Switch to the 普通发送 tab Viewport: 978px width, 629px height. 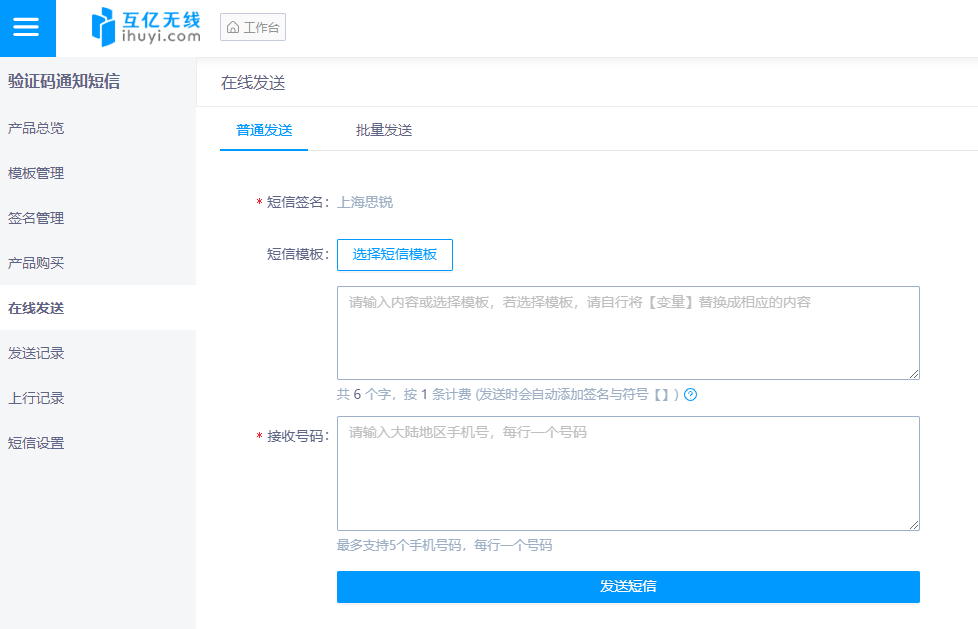tap(264, 130)
